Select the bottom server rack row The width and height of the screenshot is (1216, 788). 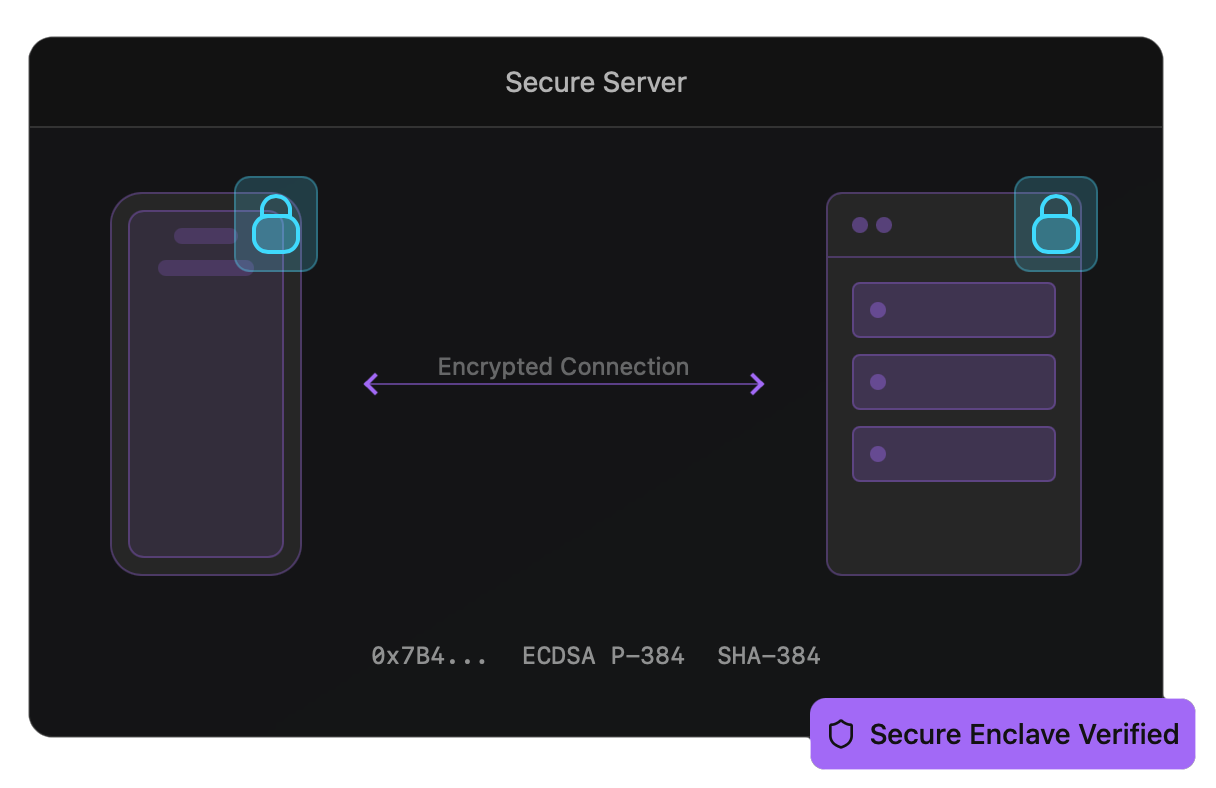tap(954, 454)
